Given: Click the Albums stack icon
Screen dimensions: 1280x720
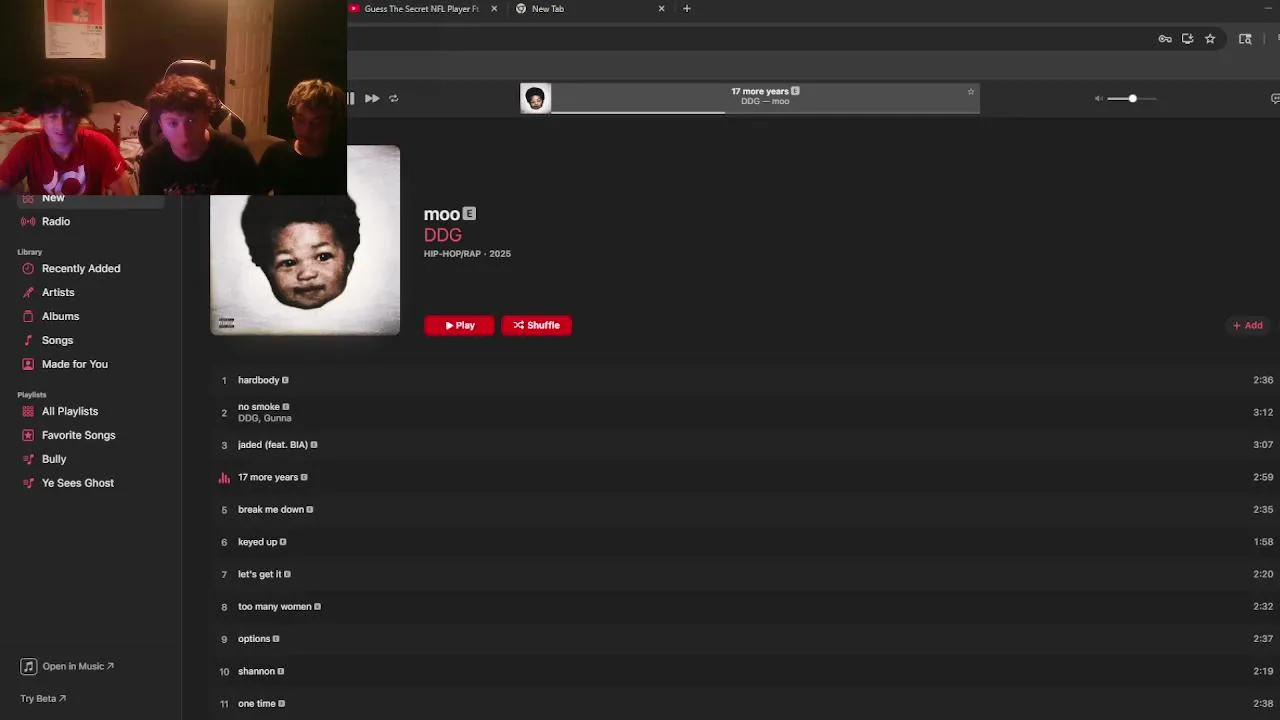Looking at the screenshot, I should tap(28, 316).
